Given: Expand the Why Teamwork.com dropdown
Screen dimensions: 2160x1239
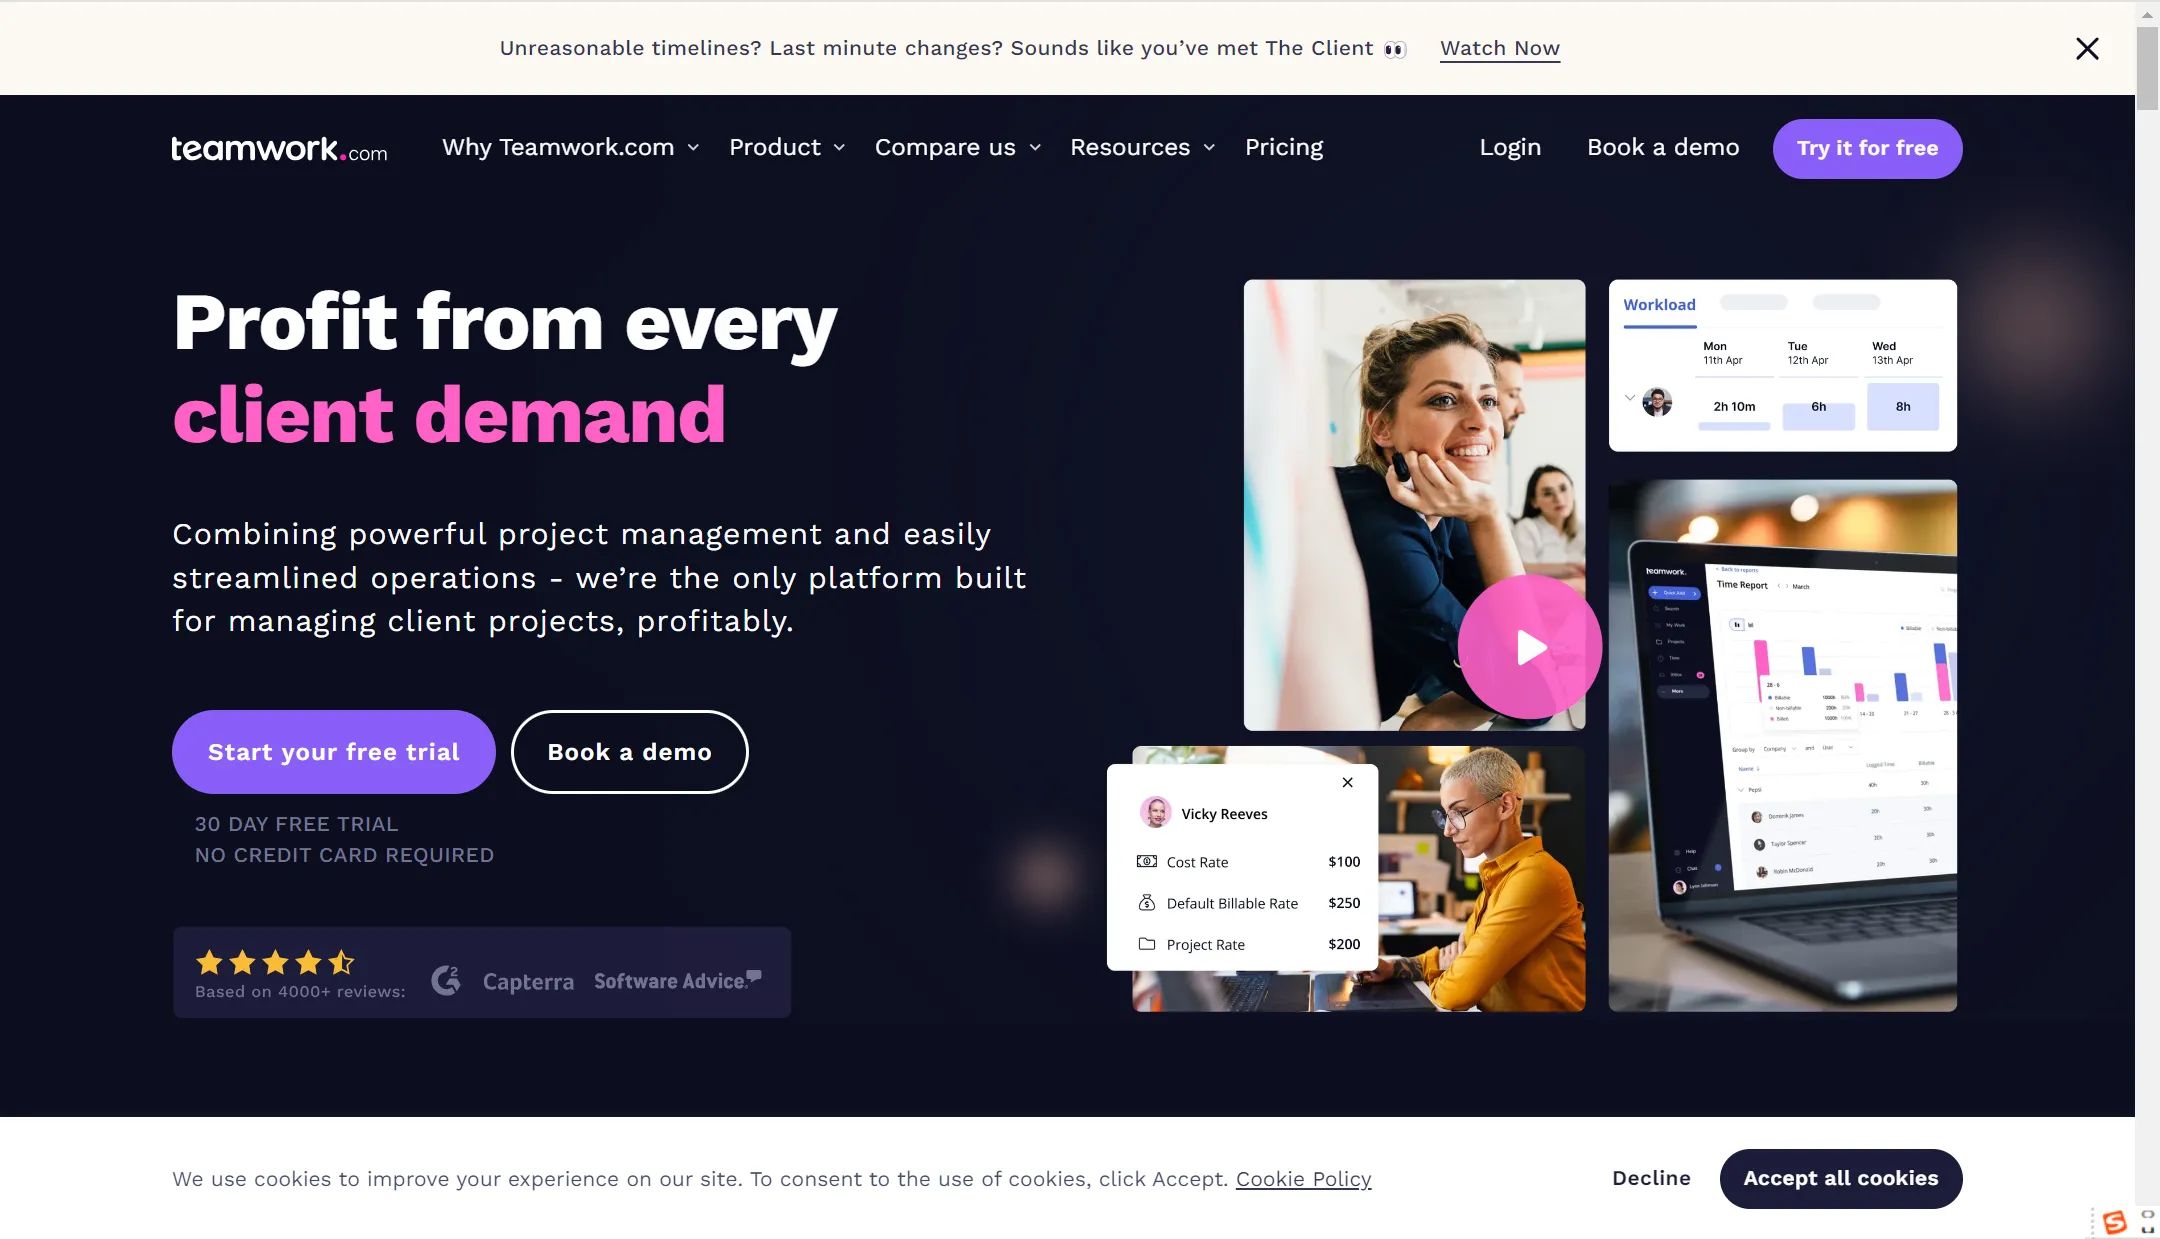Looking at the screenshot, I should (x=570, y=147).
